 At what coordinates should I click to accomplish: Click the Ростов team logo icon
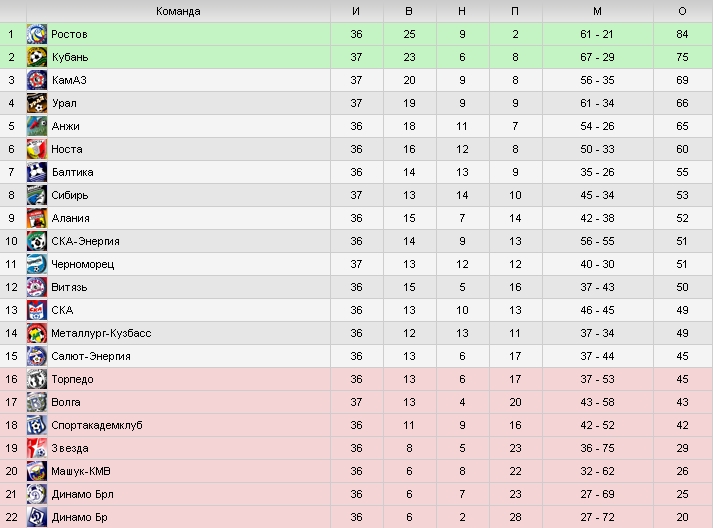tap(36, 34)
